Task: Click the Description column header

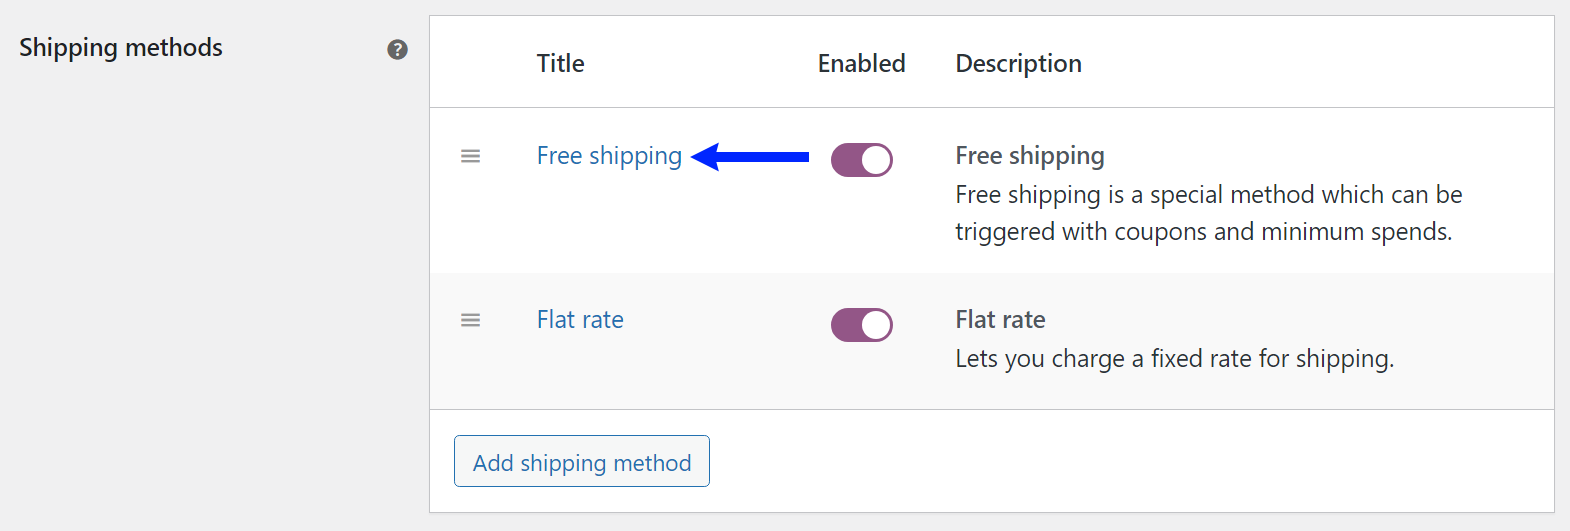Action: pos(1018,63)
